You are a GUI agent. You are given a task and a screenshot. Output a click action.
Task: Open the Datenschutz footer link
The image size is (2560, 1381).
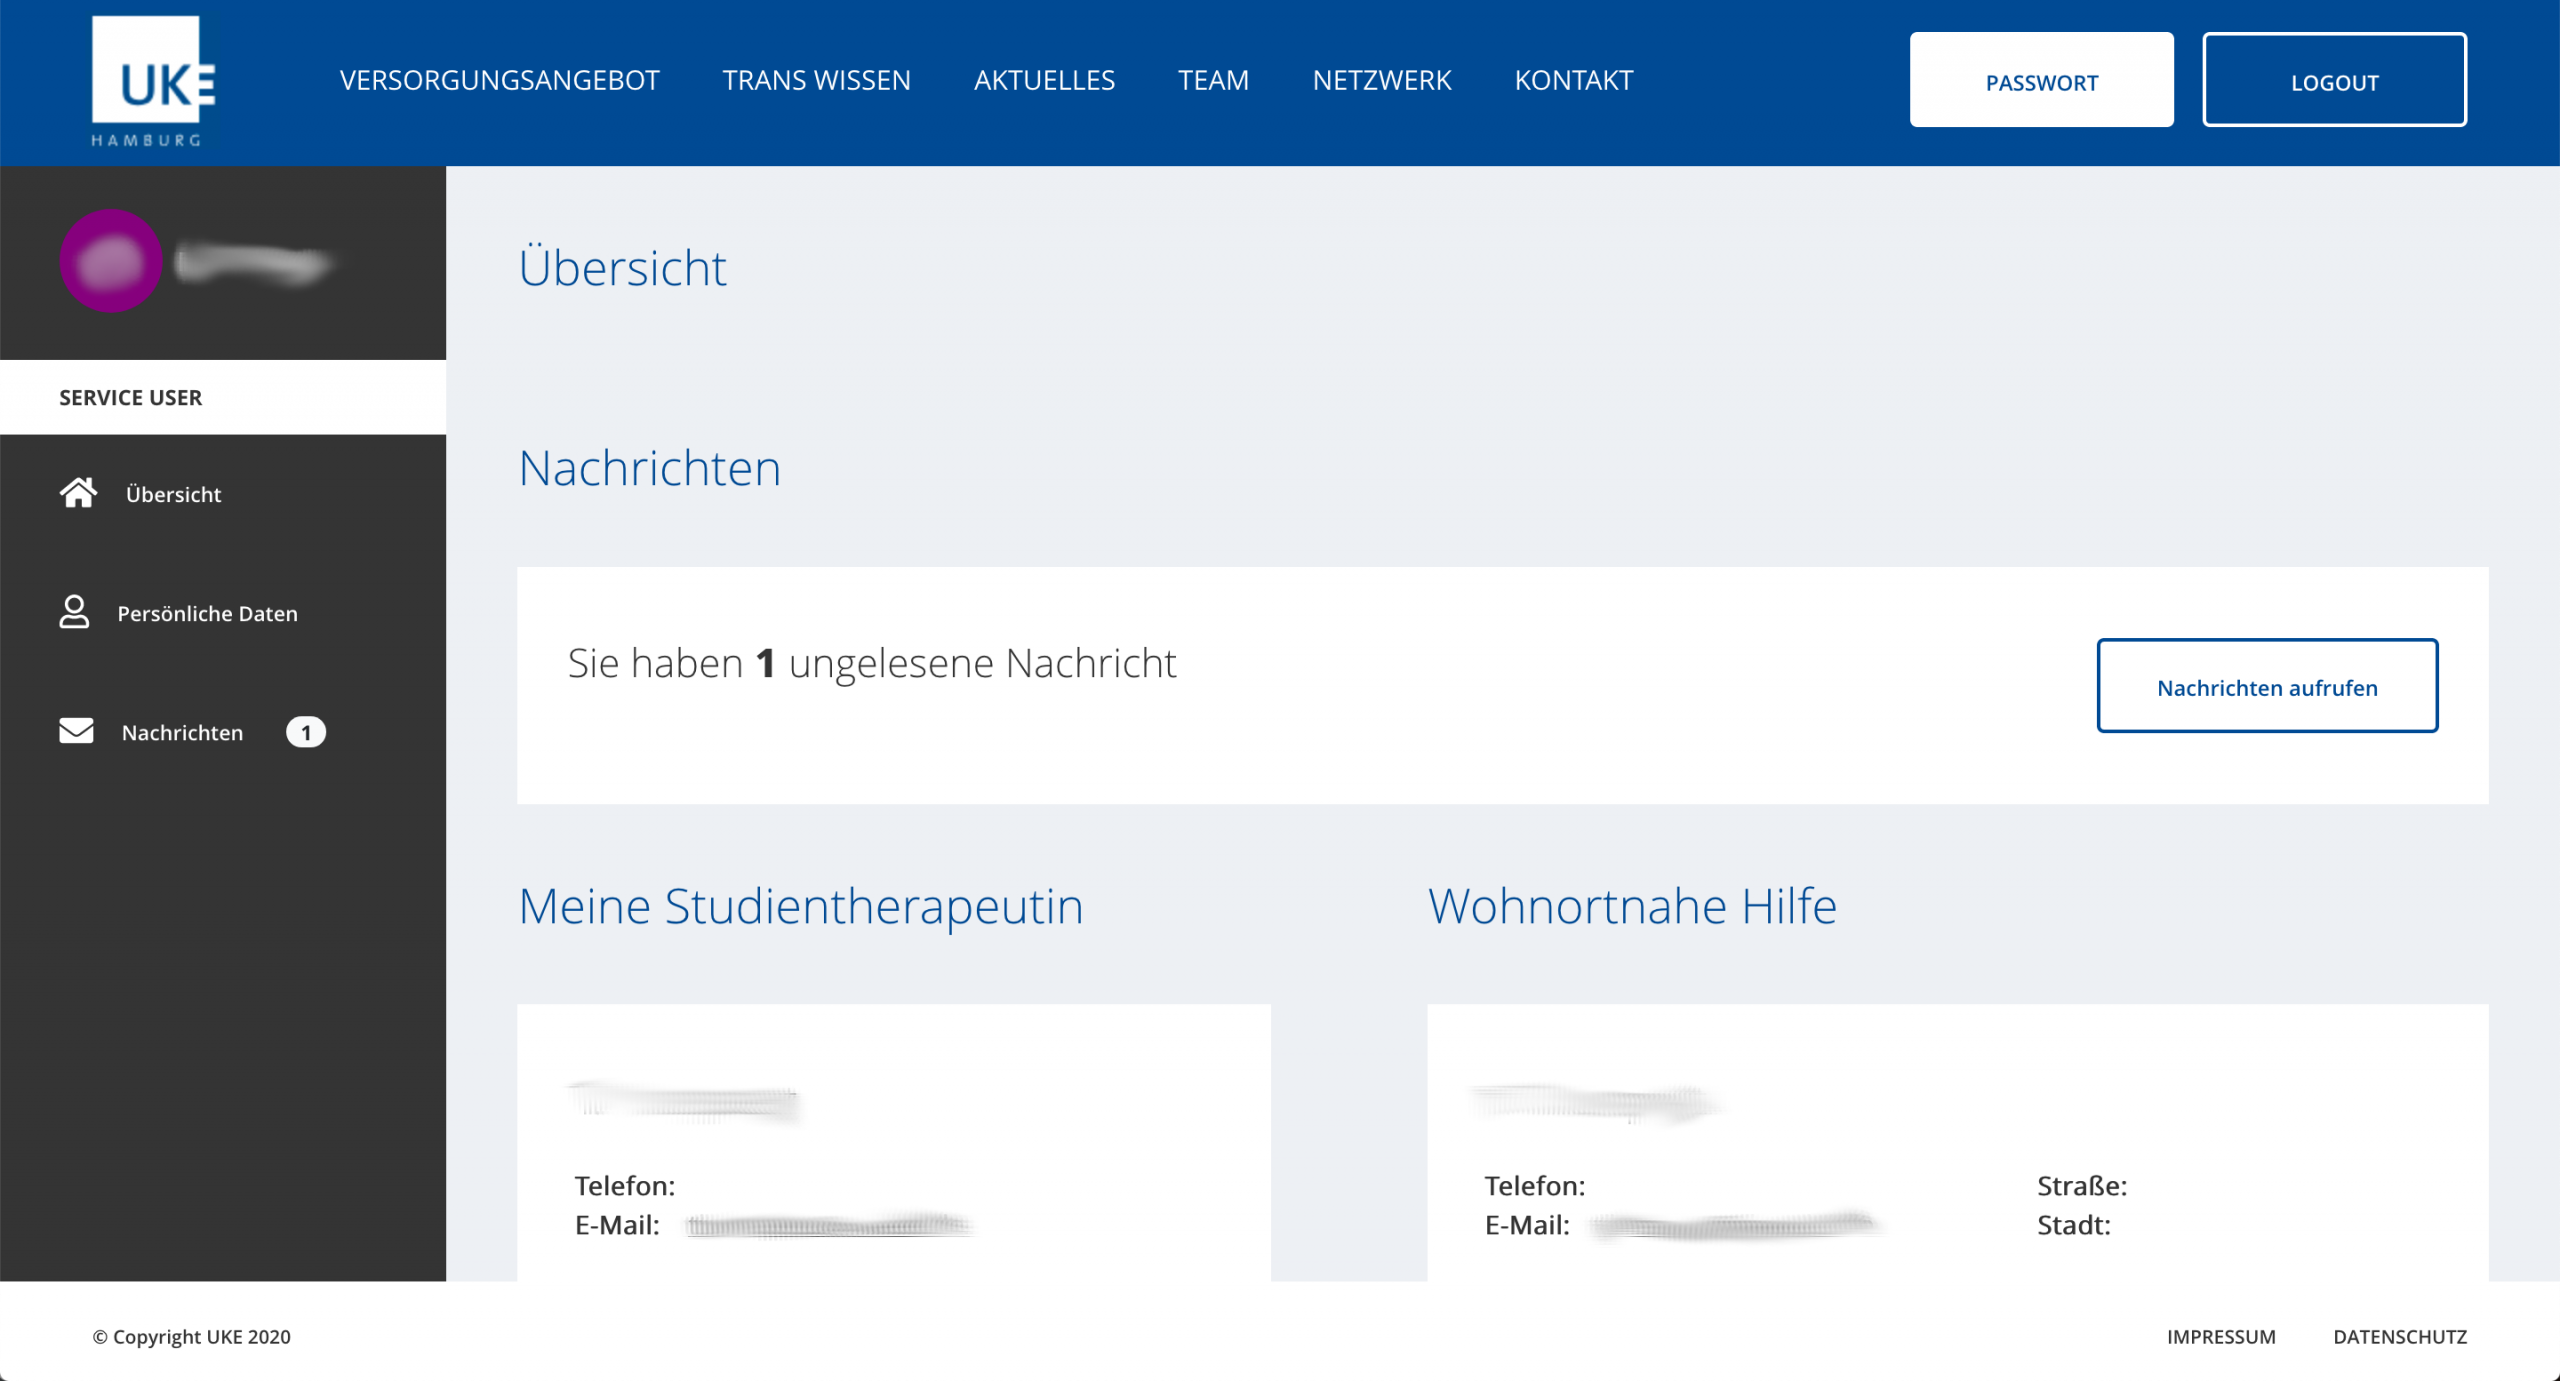pyautogui.click(x=2400, y=1337)
